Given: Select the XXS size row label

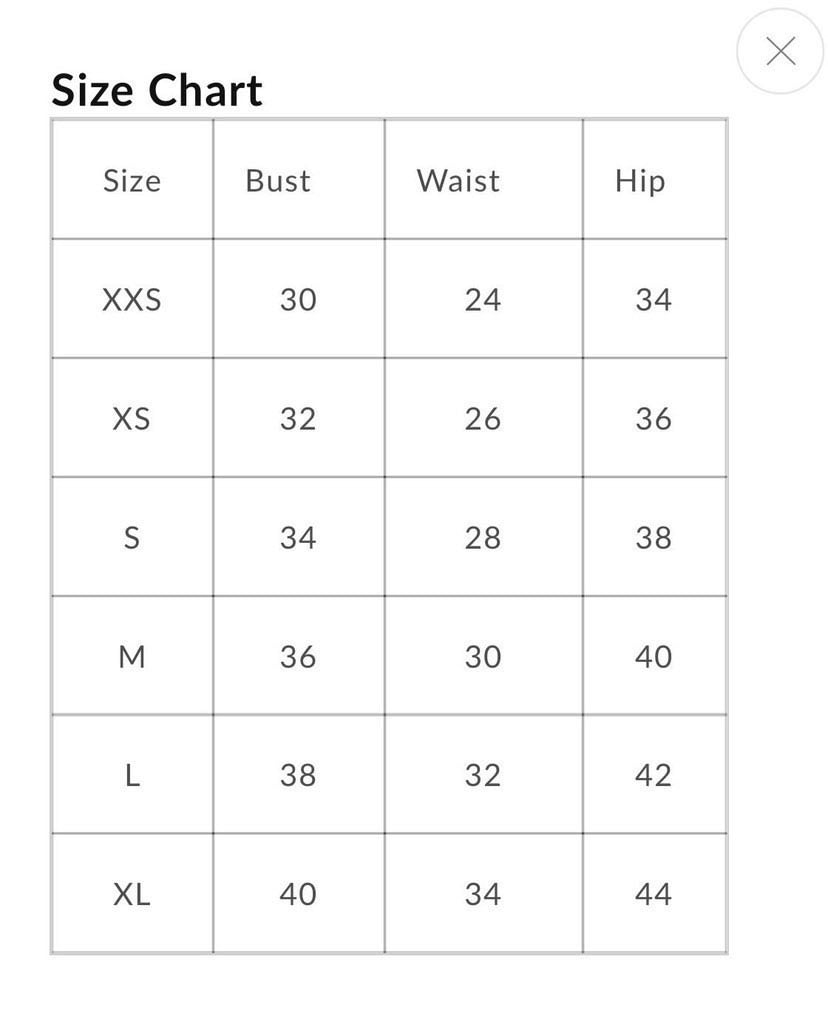Looking at the screenshot, I should [132, 300].
